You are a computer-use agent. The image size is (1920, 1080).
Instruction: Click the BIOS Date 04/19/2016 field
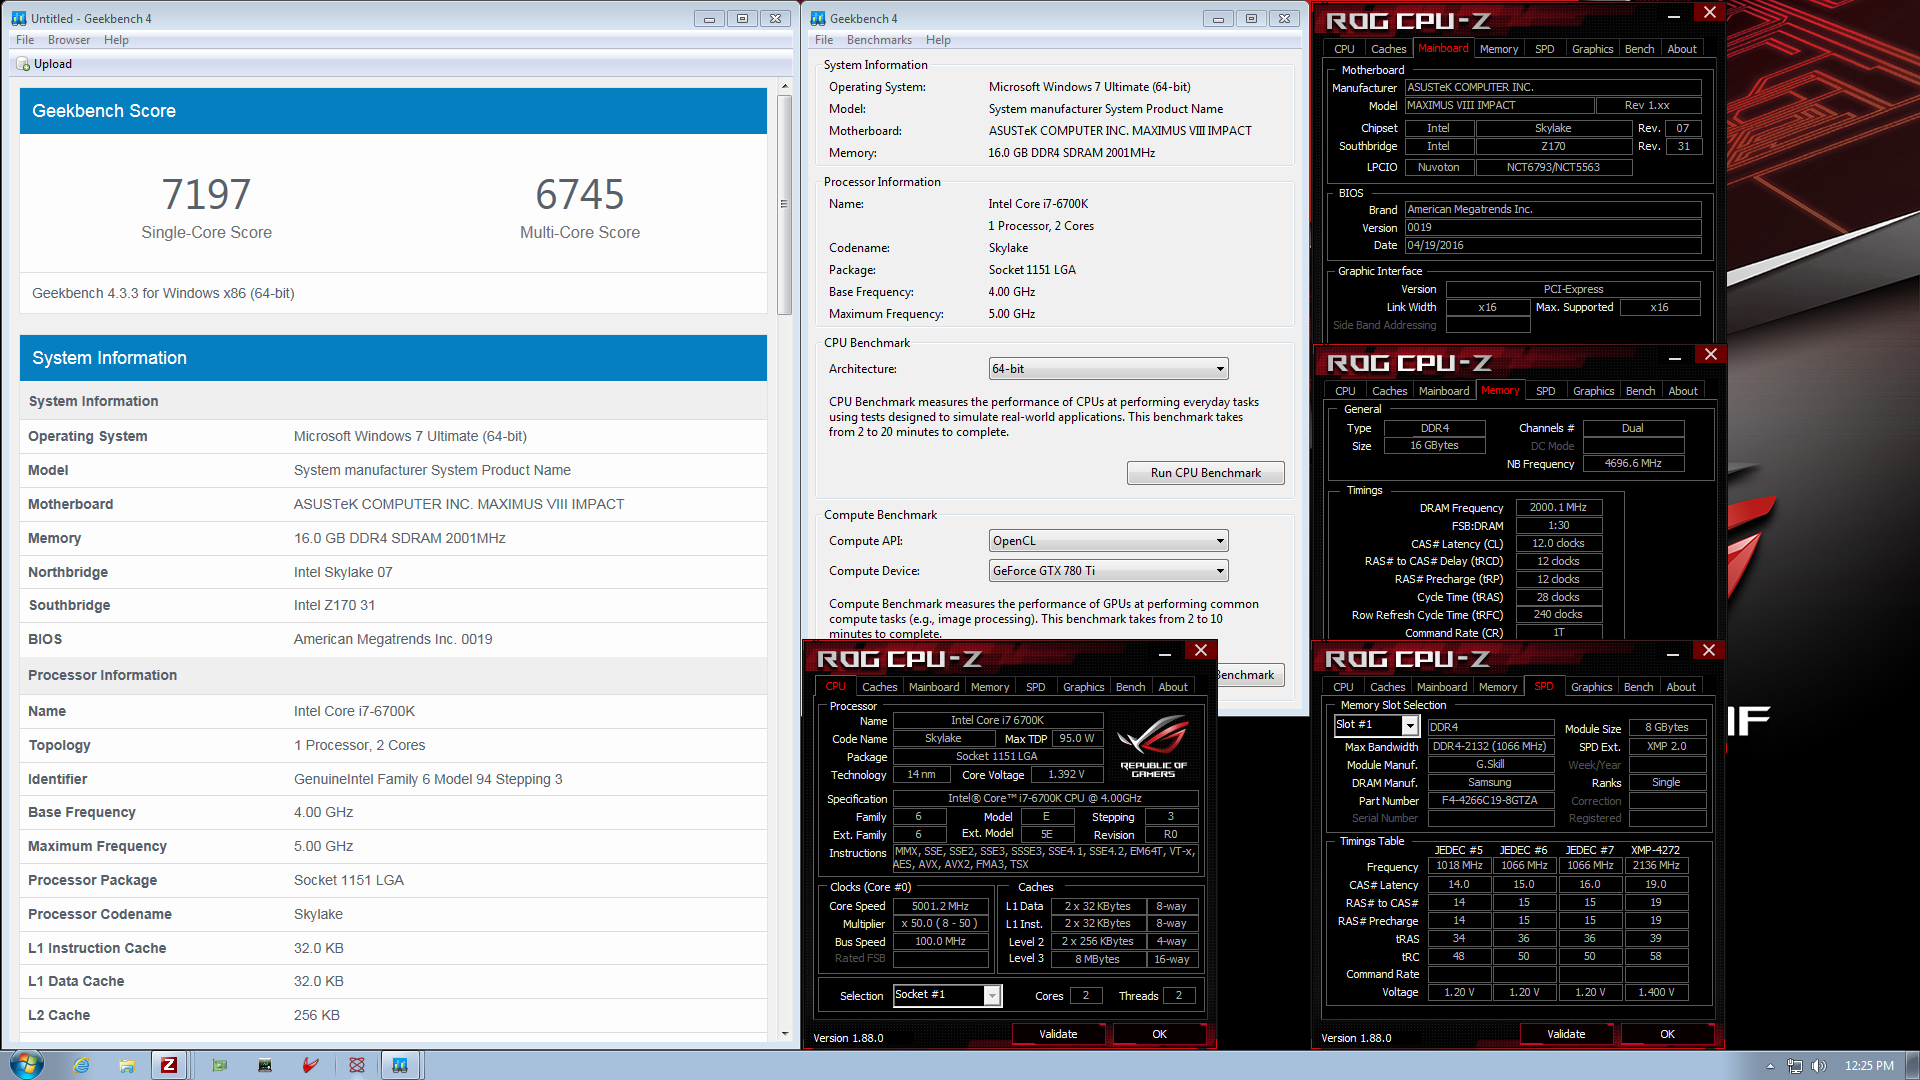(1552, 245)
